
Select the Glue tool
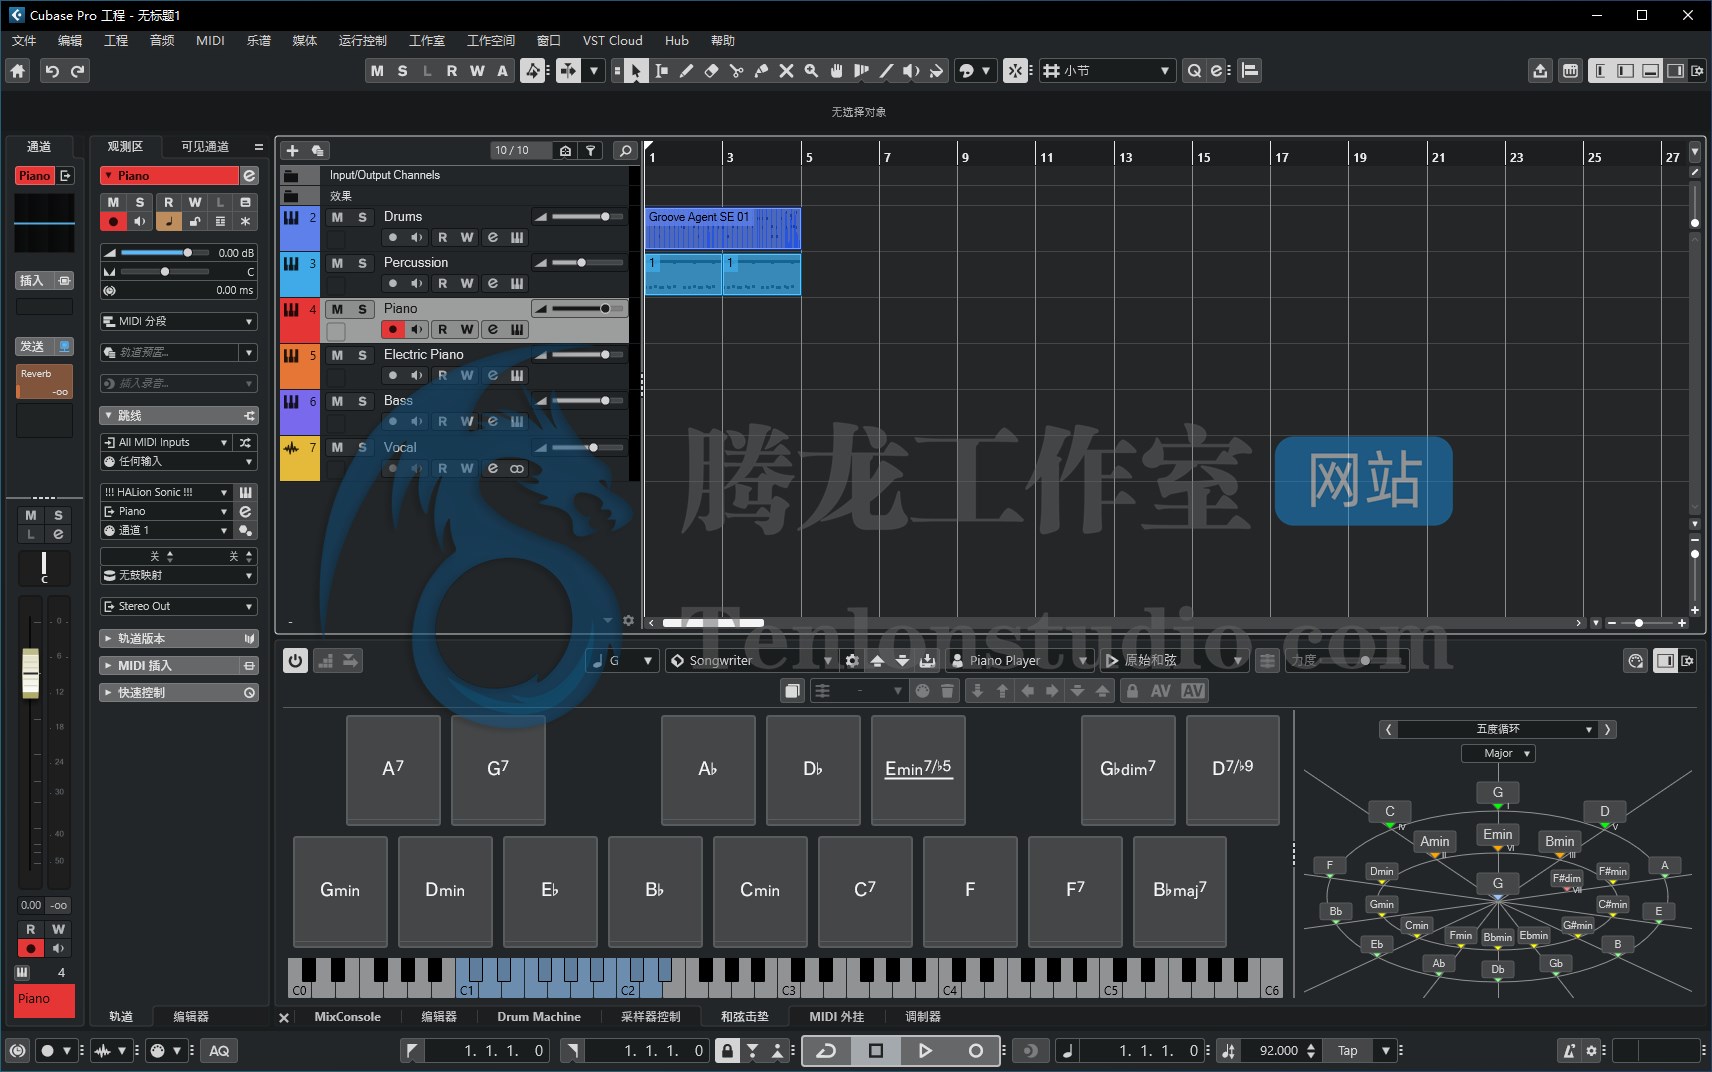762,71
